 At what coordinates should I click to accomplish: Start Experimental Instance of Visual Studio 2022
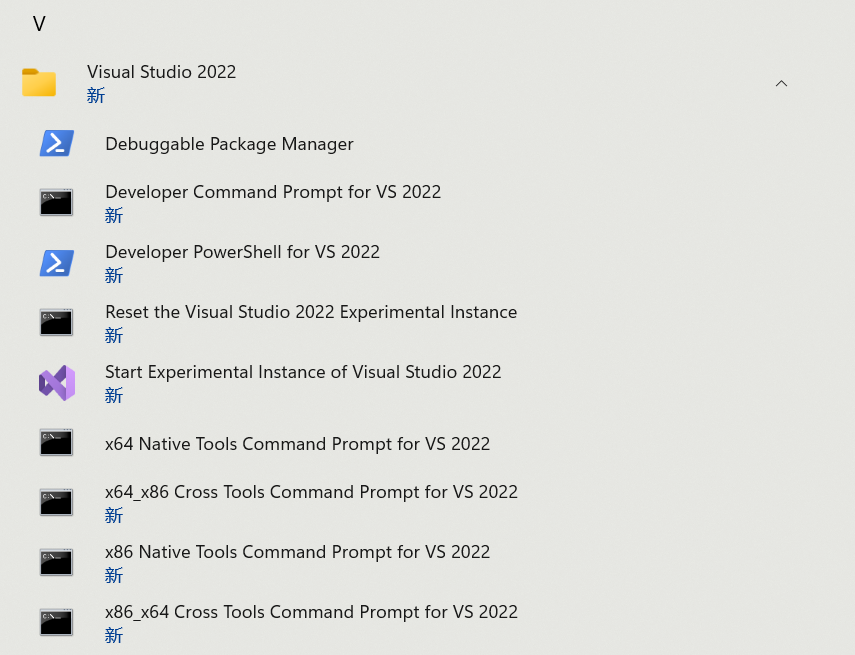pos(303,372)
